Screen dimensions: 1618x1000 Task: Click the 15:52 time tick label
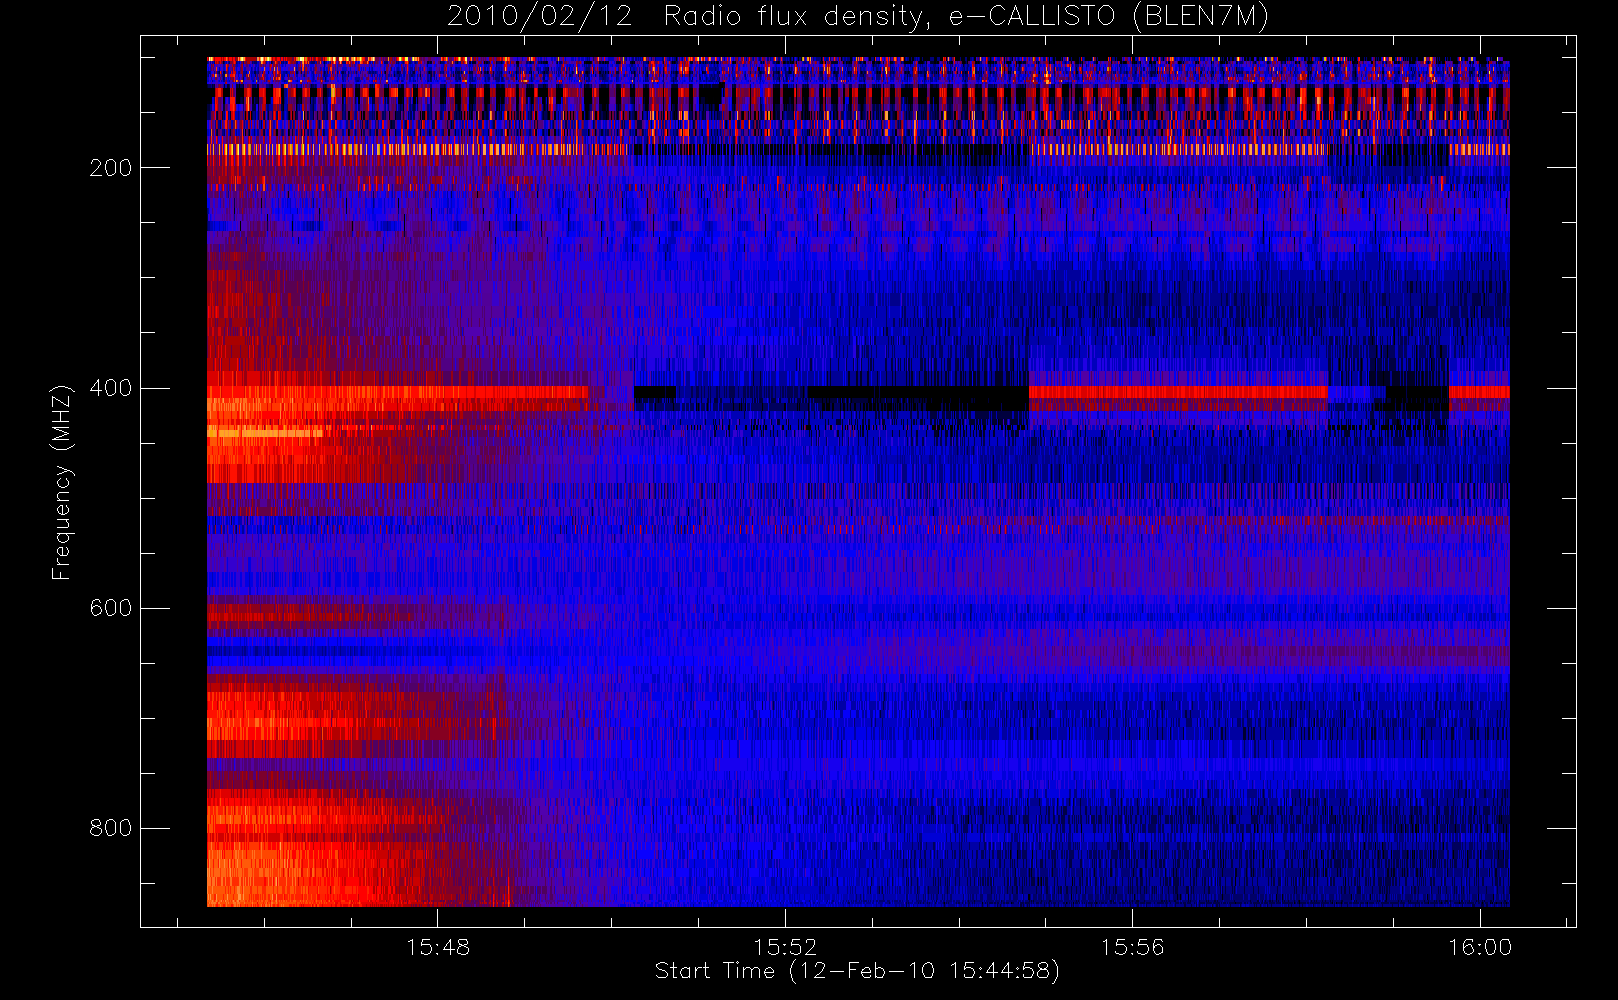pos(785,947)
